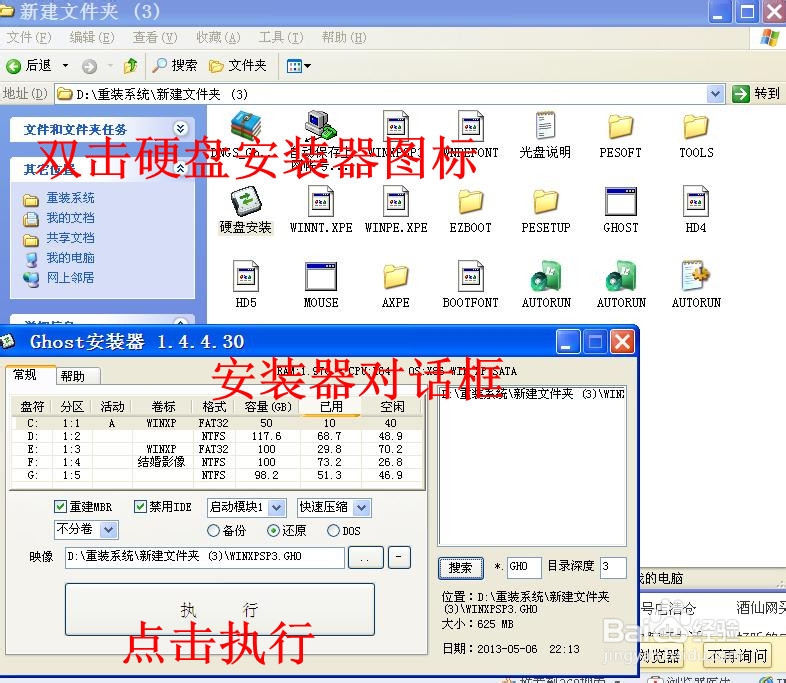
Task: Open the 硬盘安装 installer icon
Action: click(x=245, y=204)
